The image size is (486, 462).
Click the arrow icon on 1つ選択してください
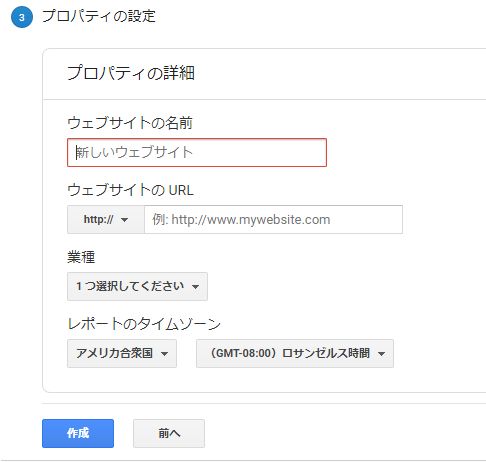196,287
